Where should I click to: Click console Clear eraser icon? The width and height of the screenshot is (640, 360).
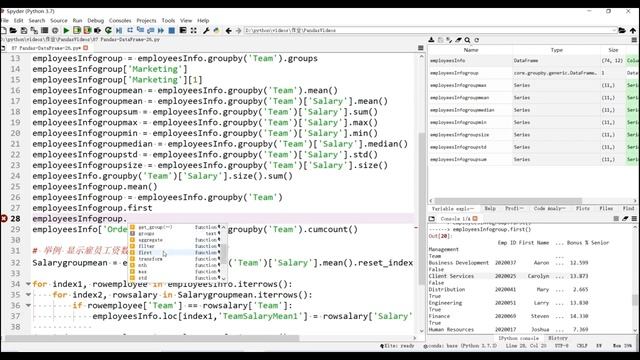click(625, 219)
